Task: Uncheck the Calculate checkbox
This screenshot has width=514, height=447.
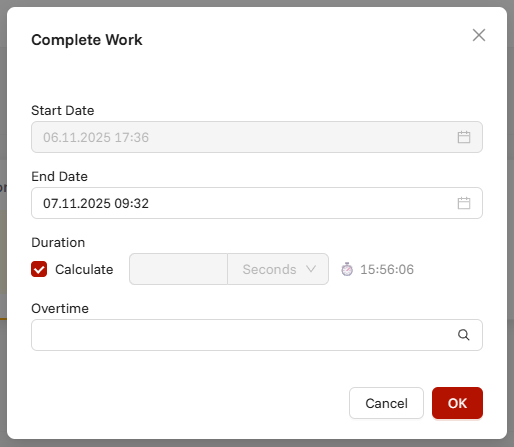Action: tap(39, 269)
